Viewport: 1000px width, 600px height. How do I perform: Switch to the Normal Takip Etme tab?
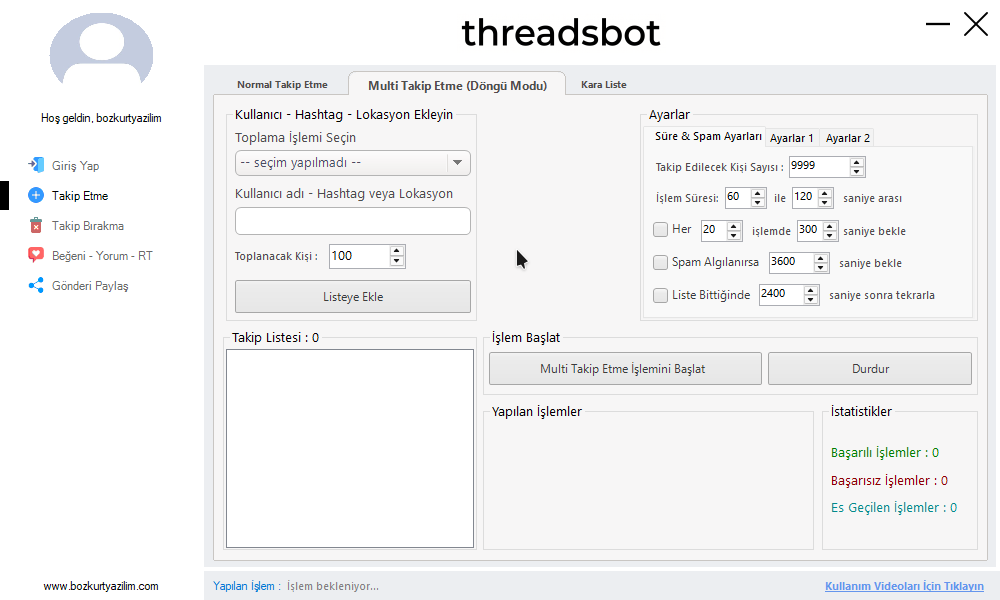[x=282, y=85]
